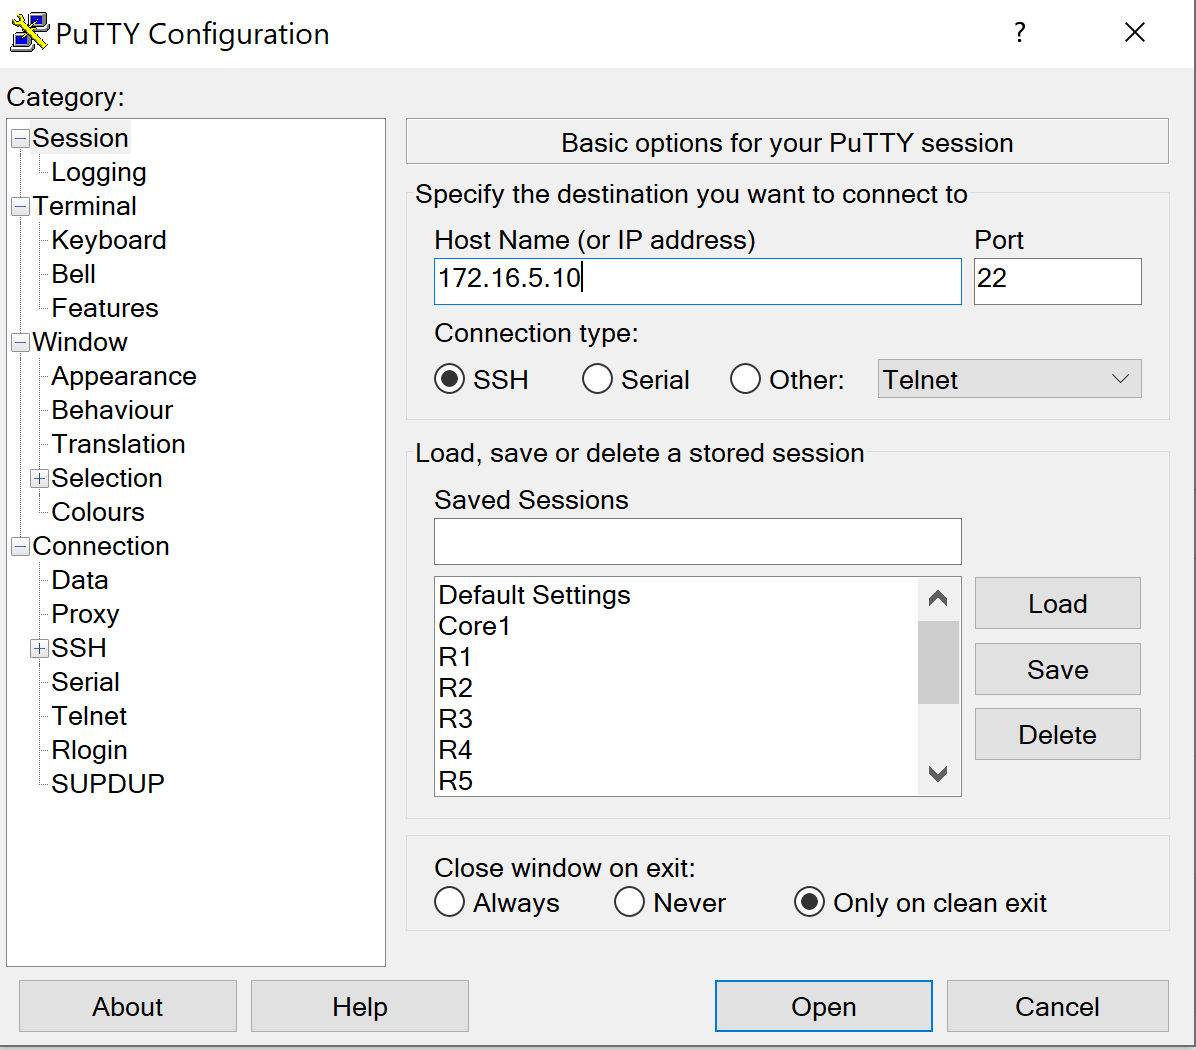1196x1050 pixels.
Task: Open Selection settings category
Action: (106, 478)
